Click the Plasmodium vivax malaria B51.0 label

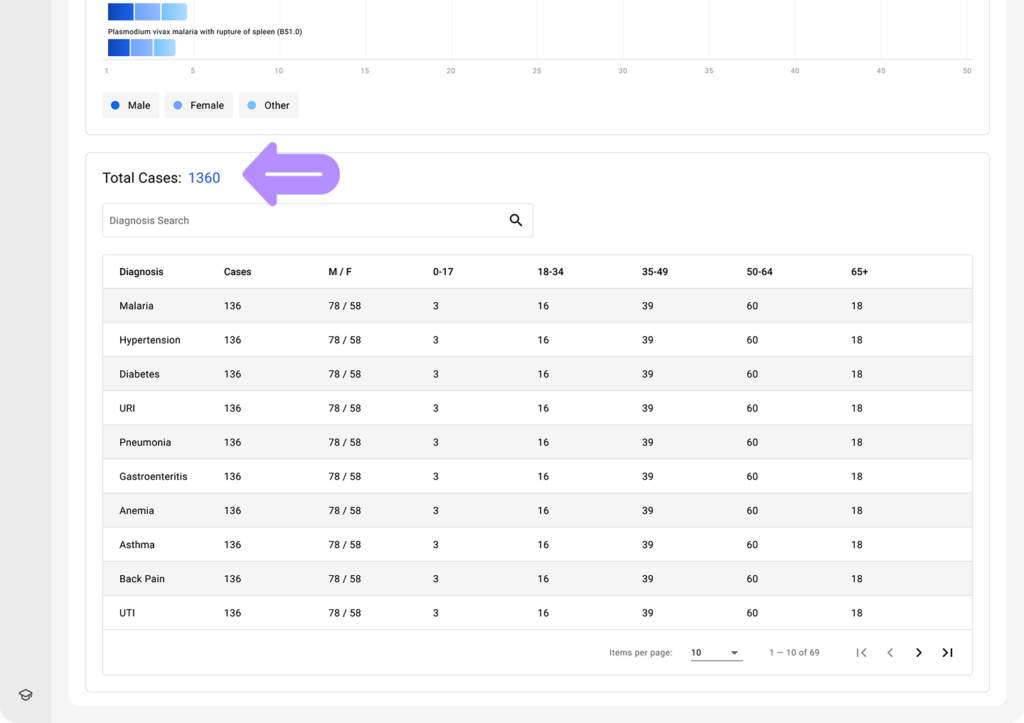click(204, 31)
